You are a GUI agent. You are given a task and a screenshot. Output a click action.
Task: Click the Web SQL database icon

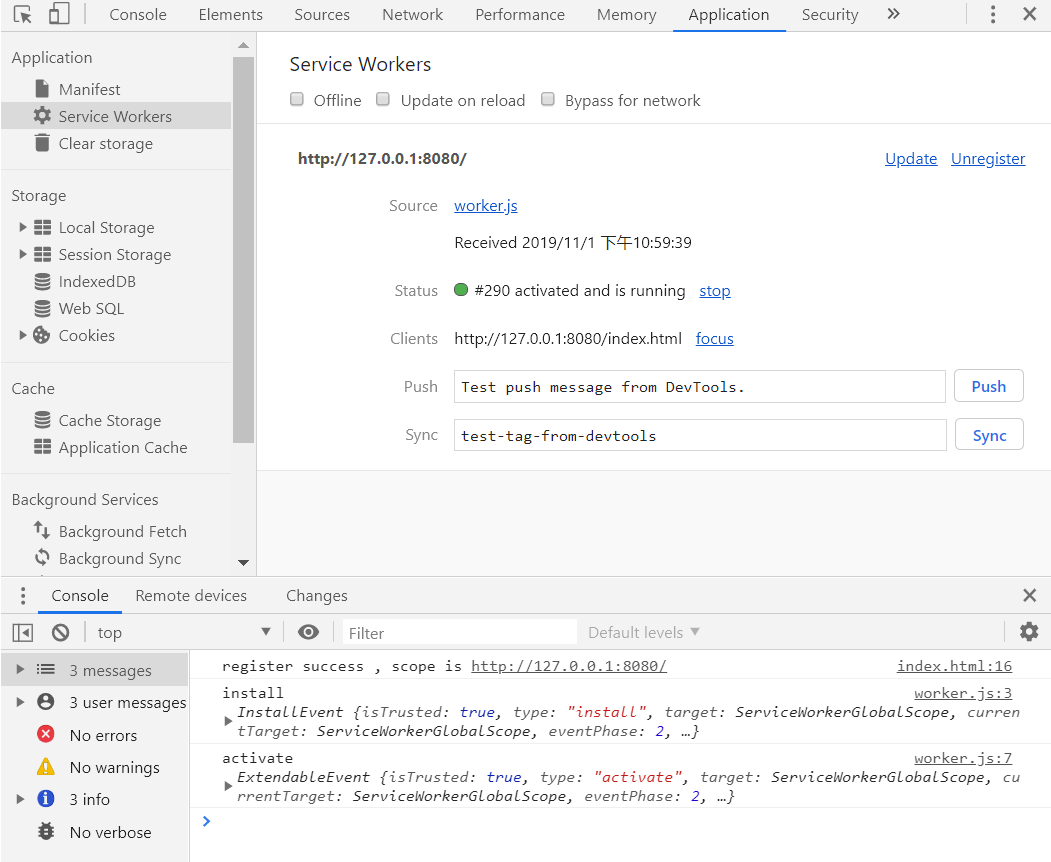tap(42, 308)
